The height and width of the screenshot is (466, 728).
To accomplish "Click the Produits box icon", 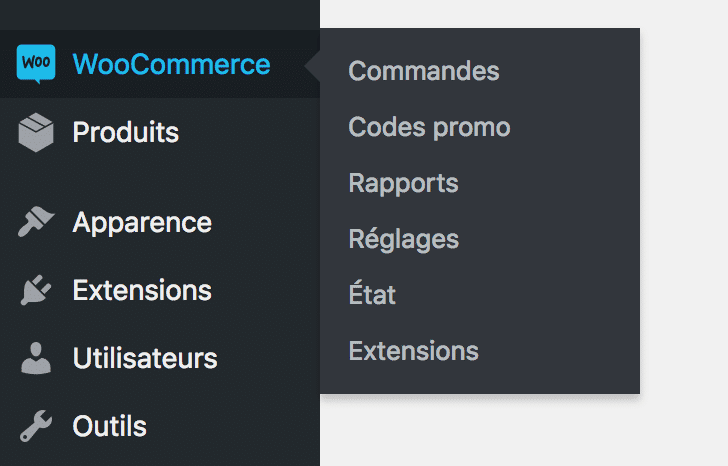I will click(36, 132).
